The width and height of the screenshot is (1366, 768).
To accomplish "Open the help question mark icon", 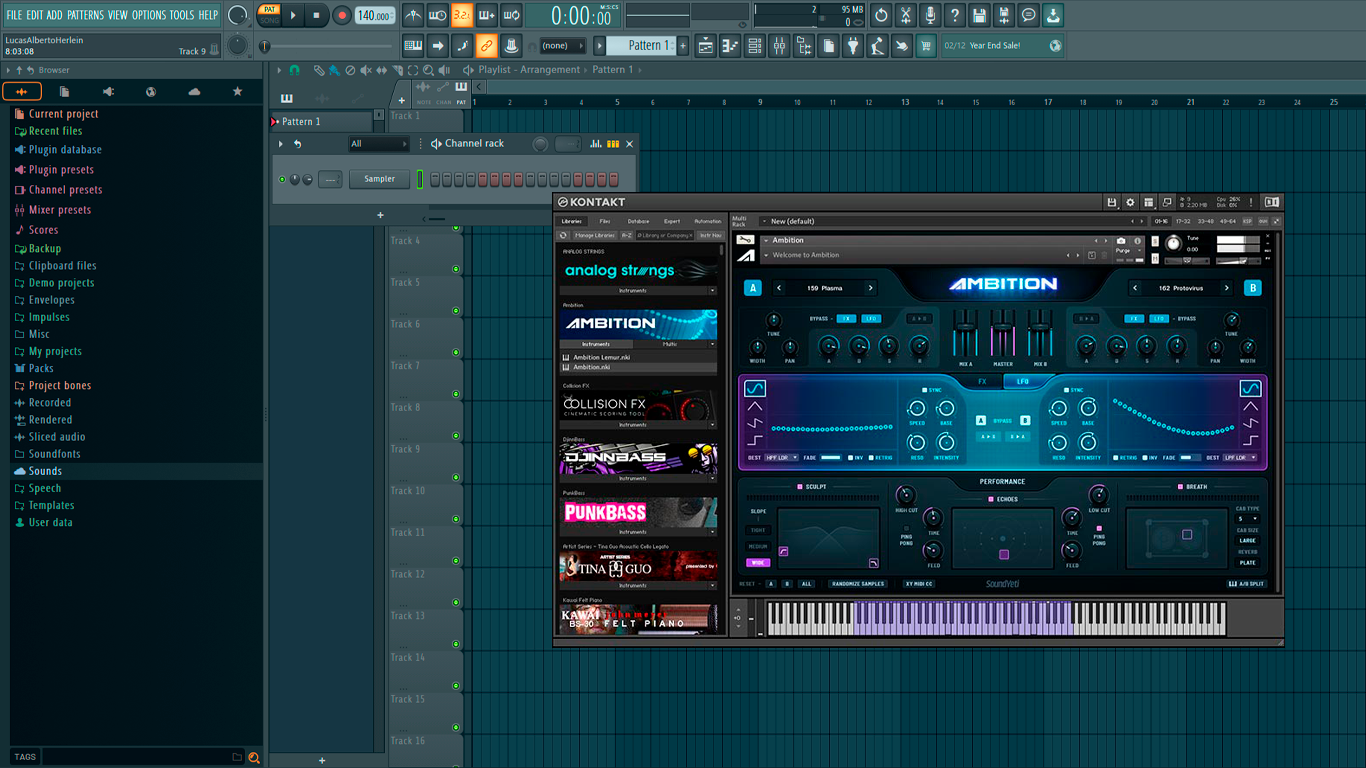I will pyautogui.click(x=955, y=15).
